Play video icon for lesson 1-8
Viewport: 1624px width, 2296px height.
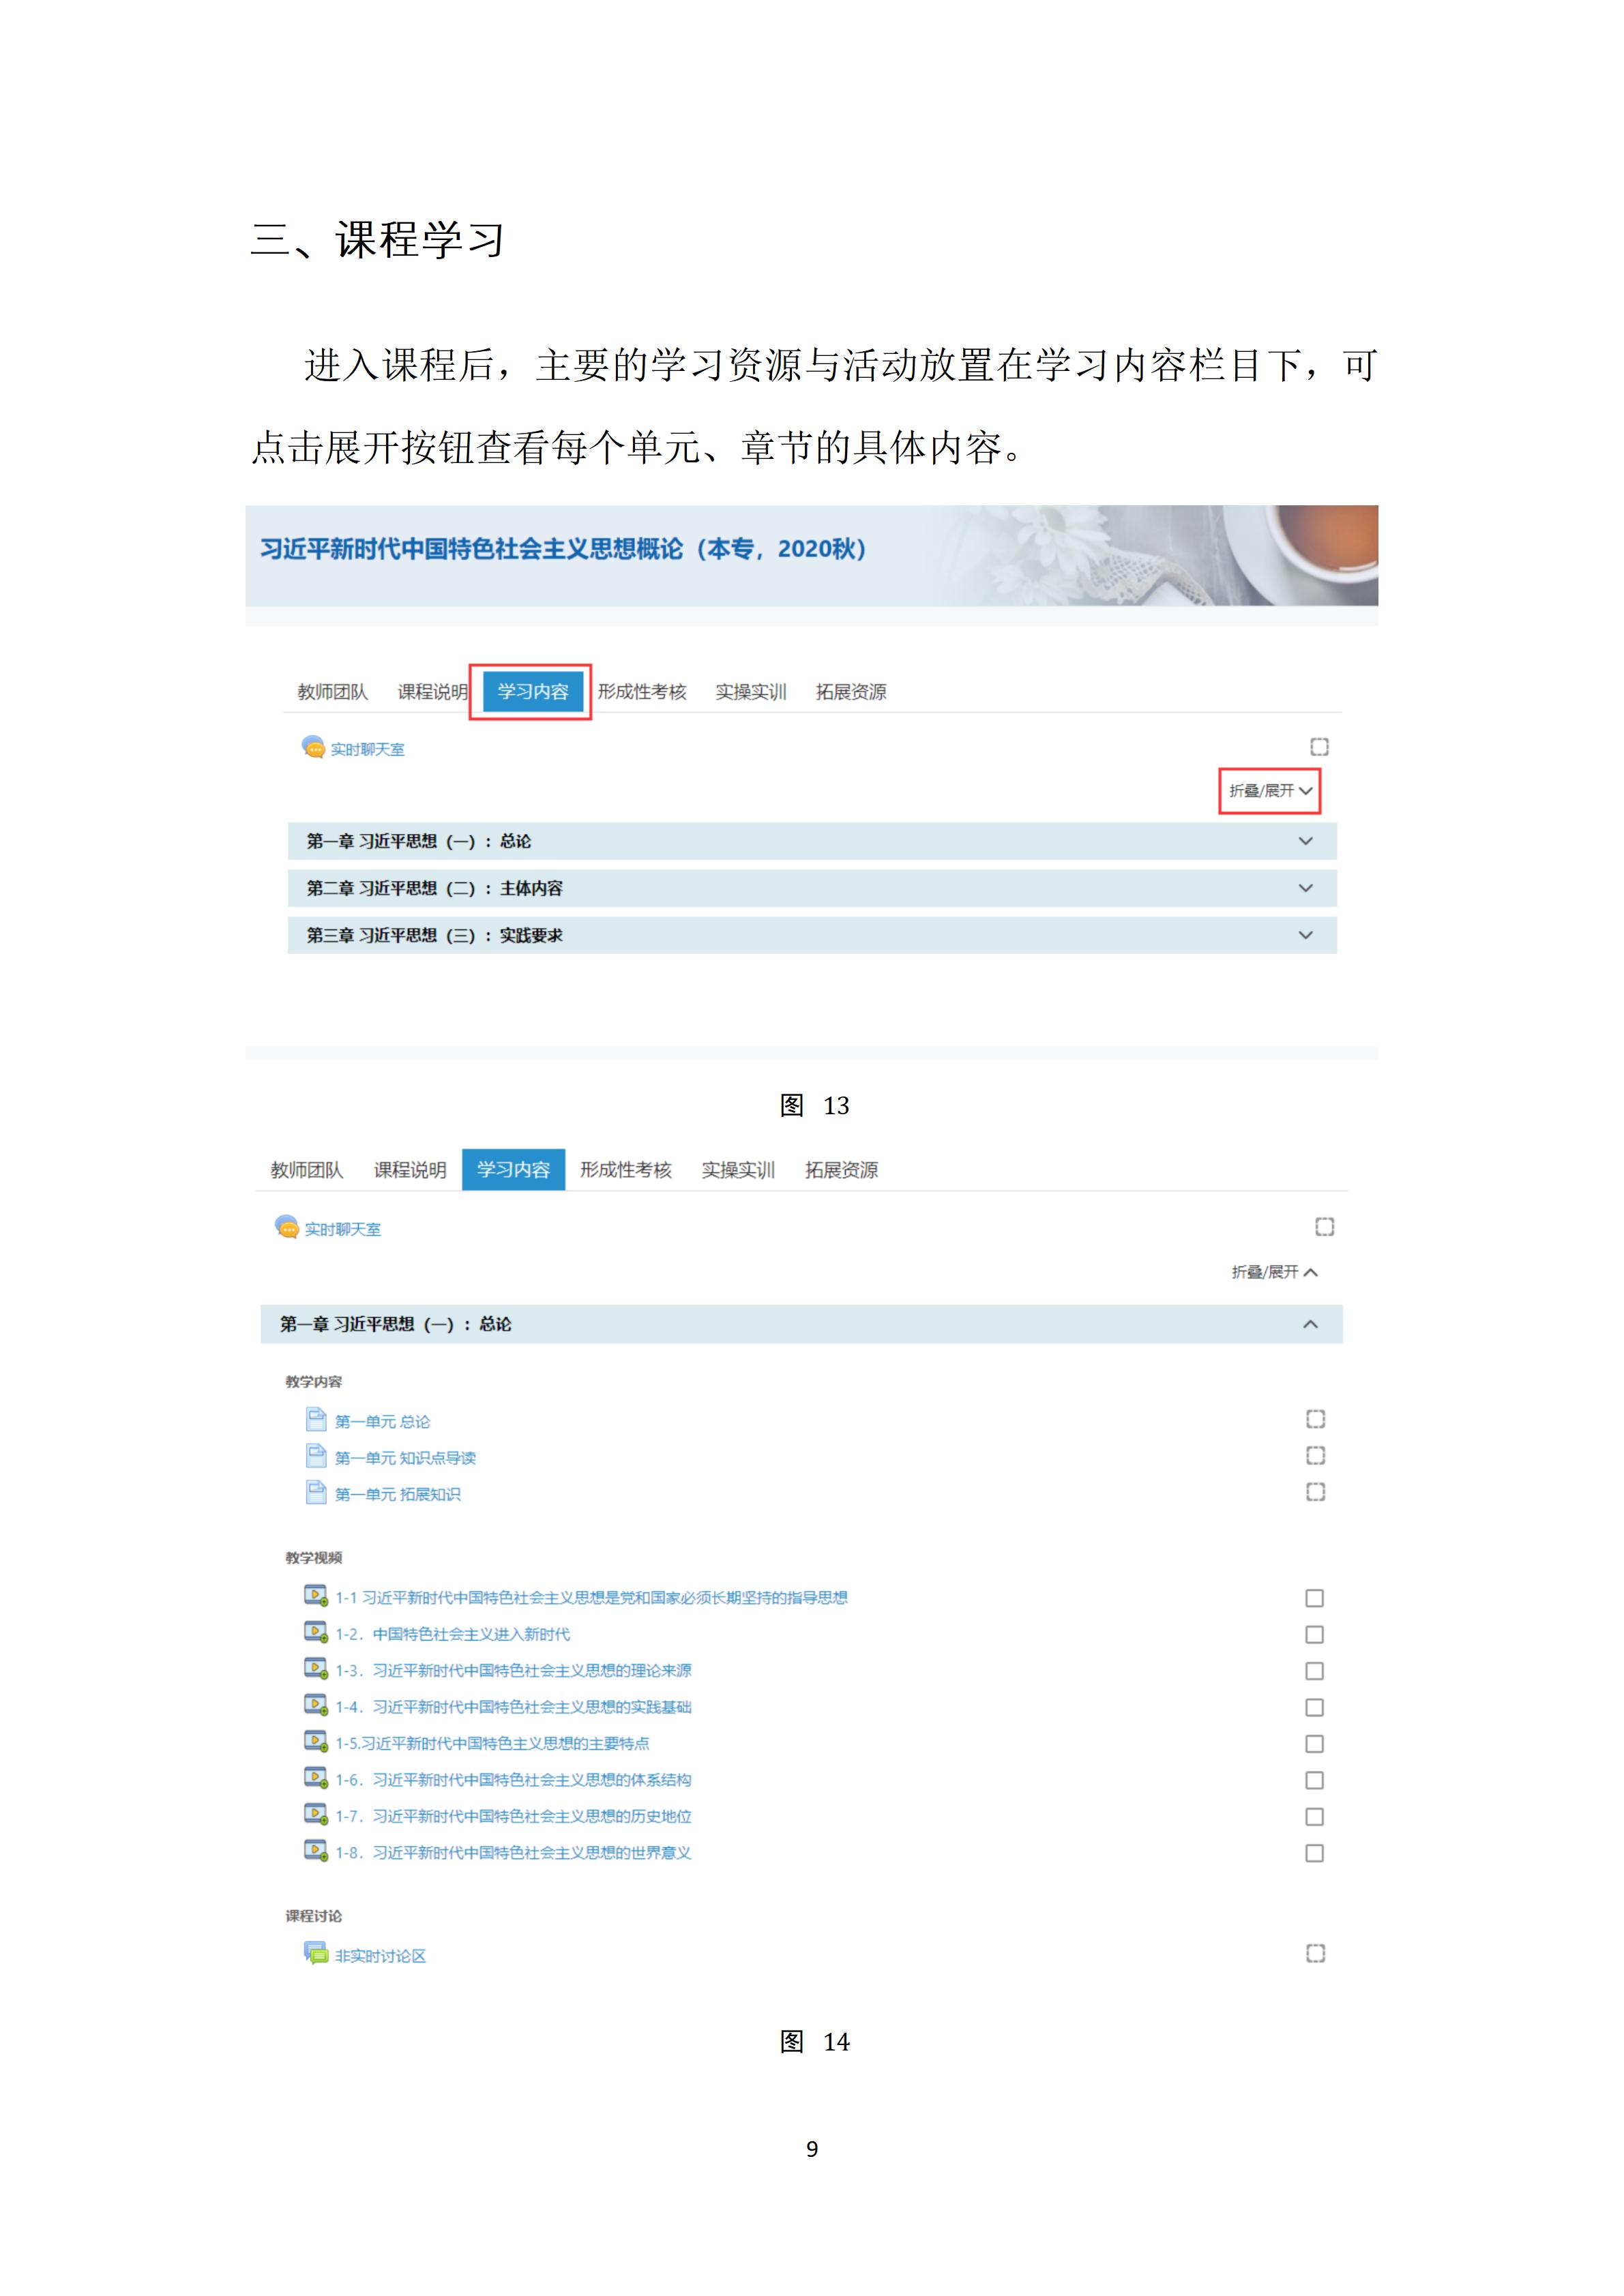click(316, 1851)
